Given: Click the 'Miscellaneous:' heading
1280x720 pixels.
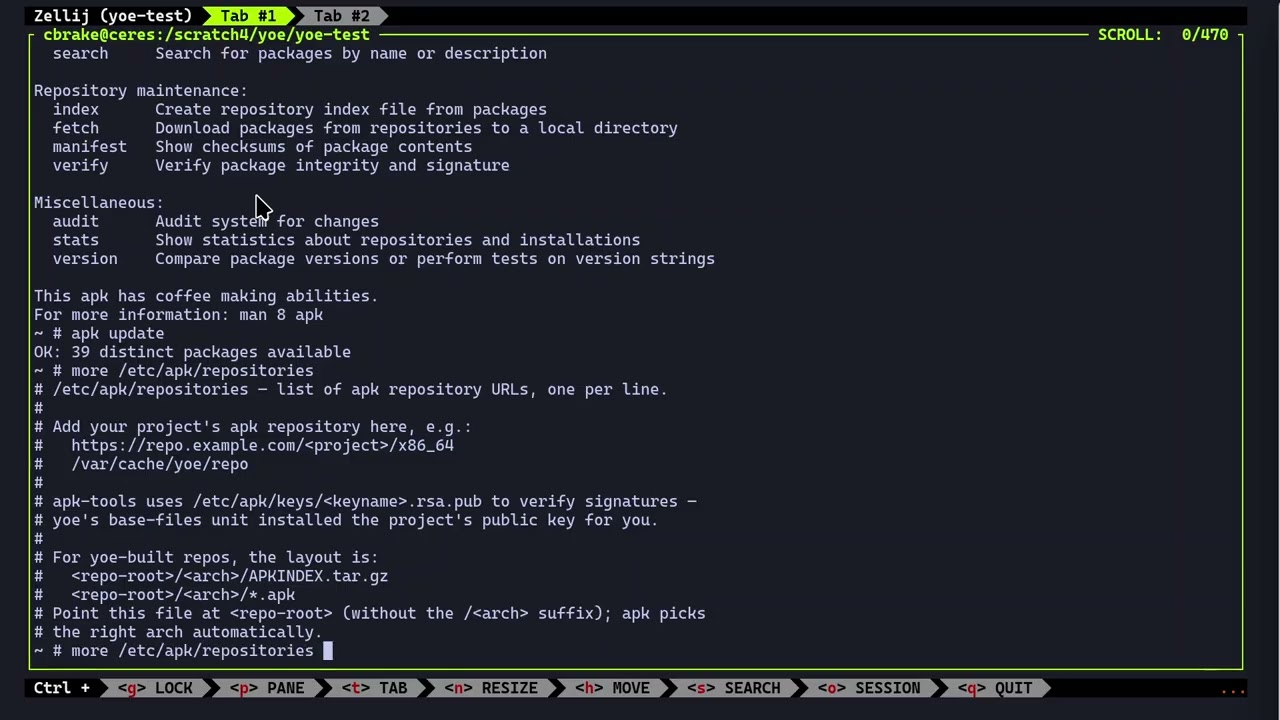Looking at the screenshot, I should pos(98,203).
